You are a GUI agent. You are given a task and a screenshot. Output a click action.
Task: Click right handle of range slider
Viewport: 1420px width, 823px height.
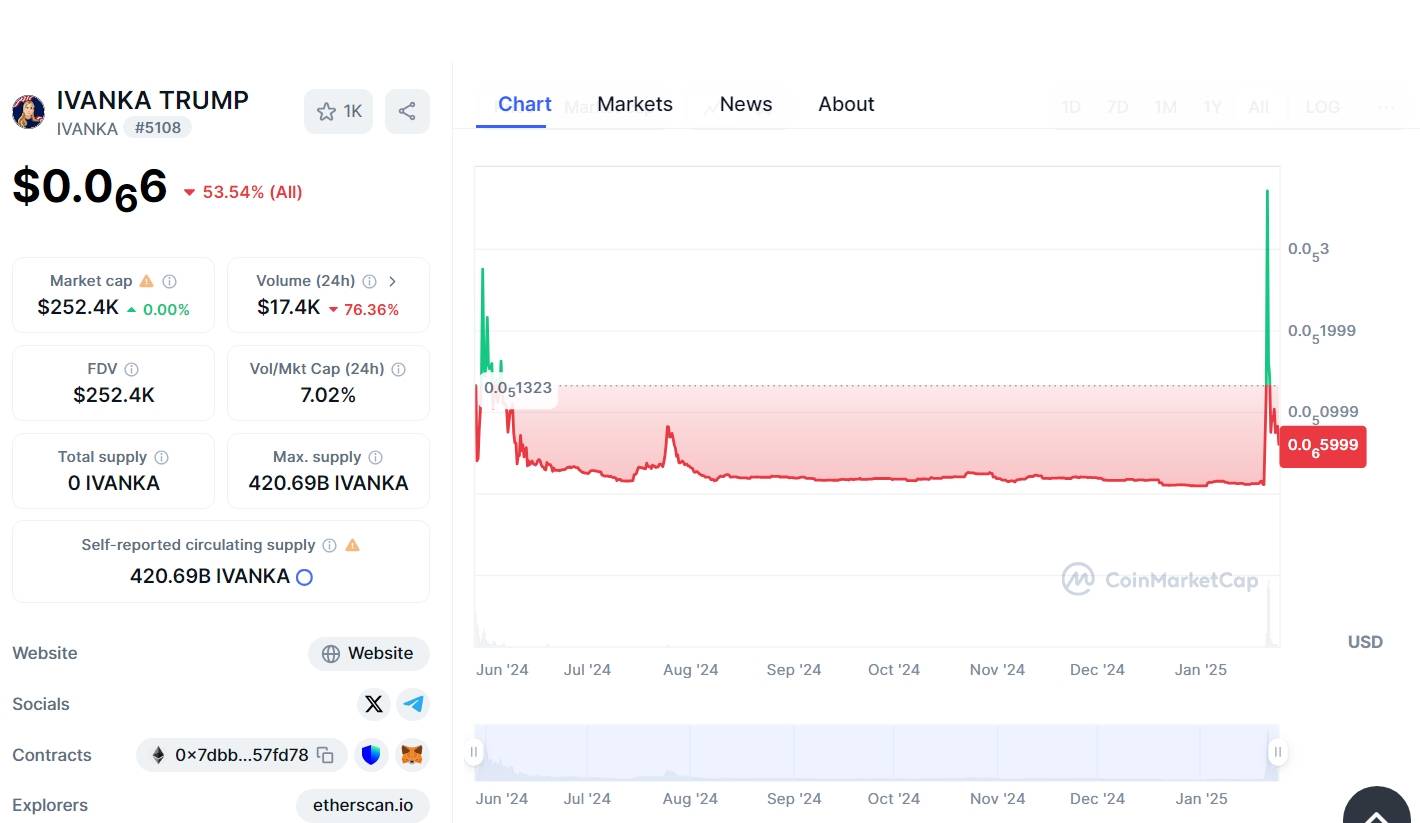click(x=1277, y=752)
